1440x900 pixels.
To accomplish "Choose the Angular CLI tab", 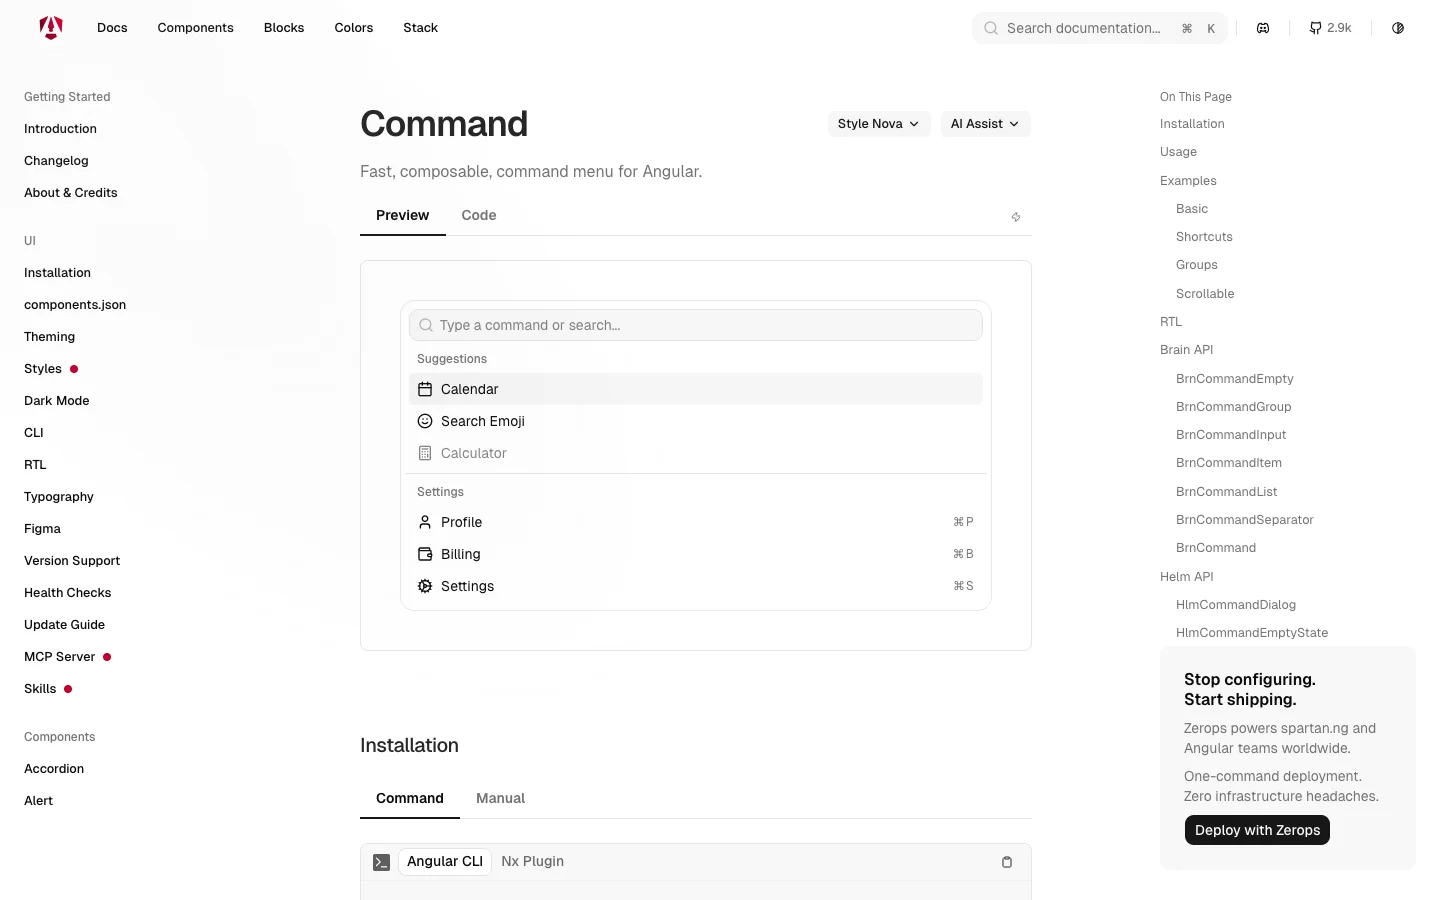I will tap(445, 861).
